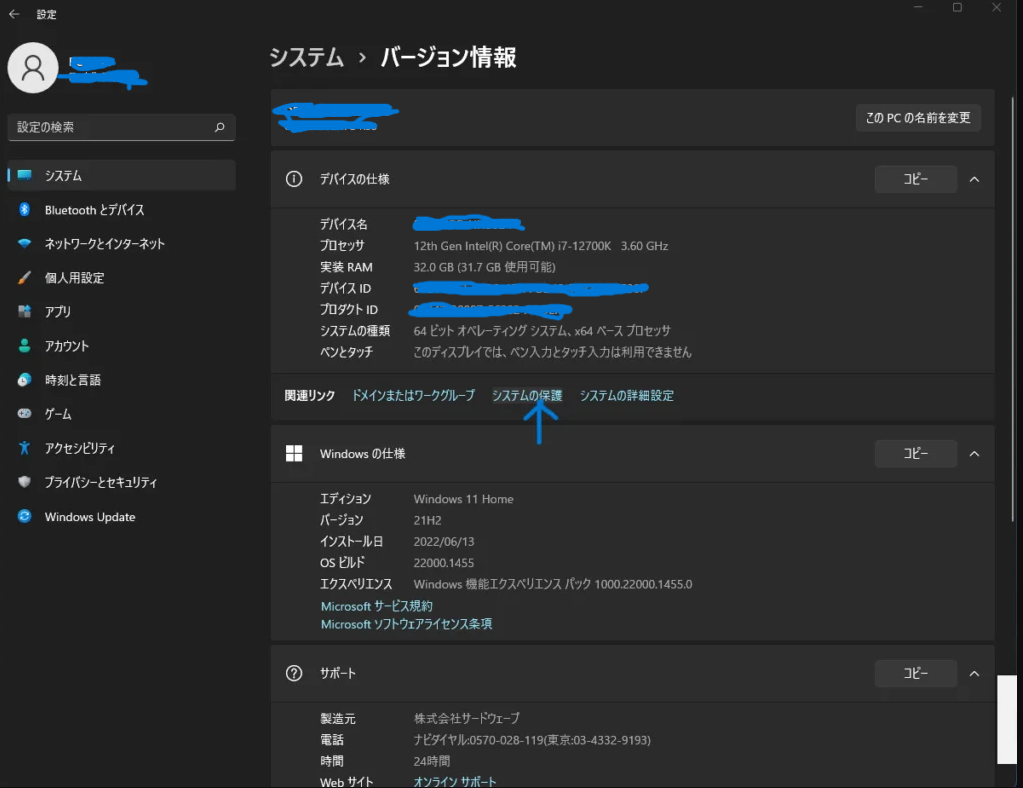Click the Windows logo beside Windows の仕様
The height and width of the screenshot is (788, 1023).
click(294, 453)
